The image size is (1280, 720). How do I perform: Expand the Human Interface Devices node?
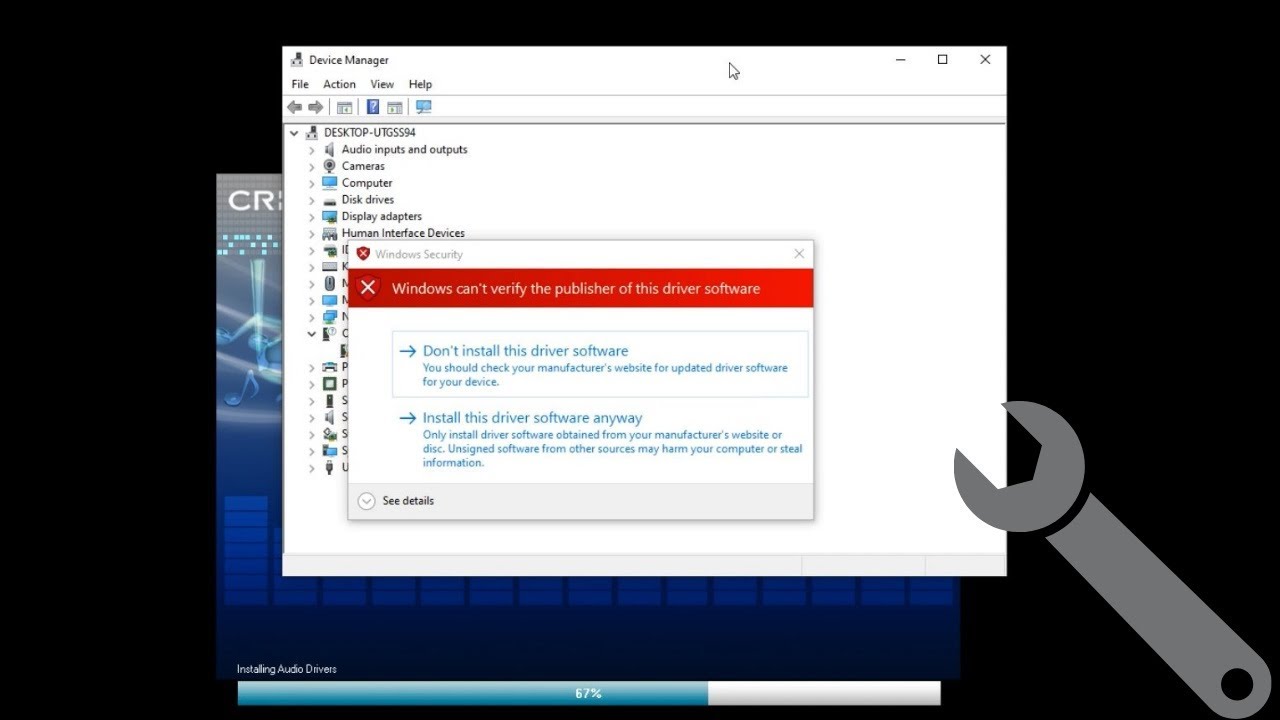pos(311,234)
